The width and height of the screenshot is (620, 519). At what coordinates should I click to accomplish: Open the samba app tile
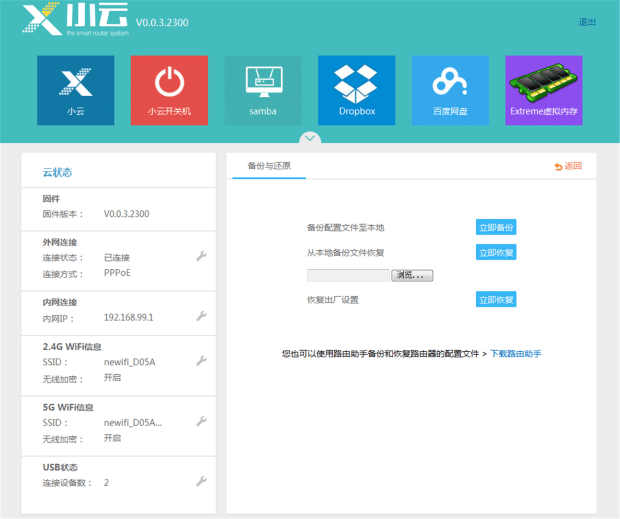pos(263,90)
